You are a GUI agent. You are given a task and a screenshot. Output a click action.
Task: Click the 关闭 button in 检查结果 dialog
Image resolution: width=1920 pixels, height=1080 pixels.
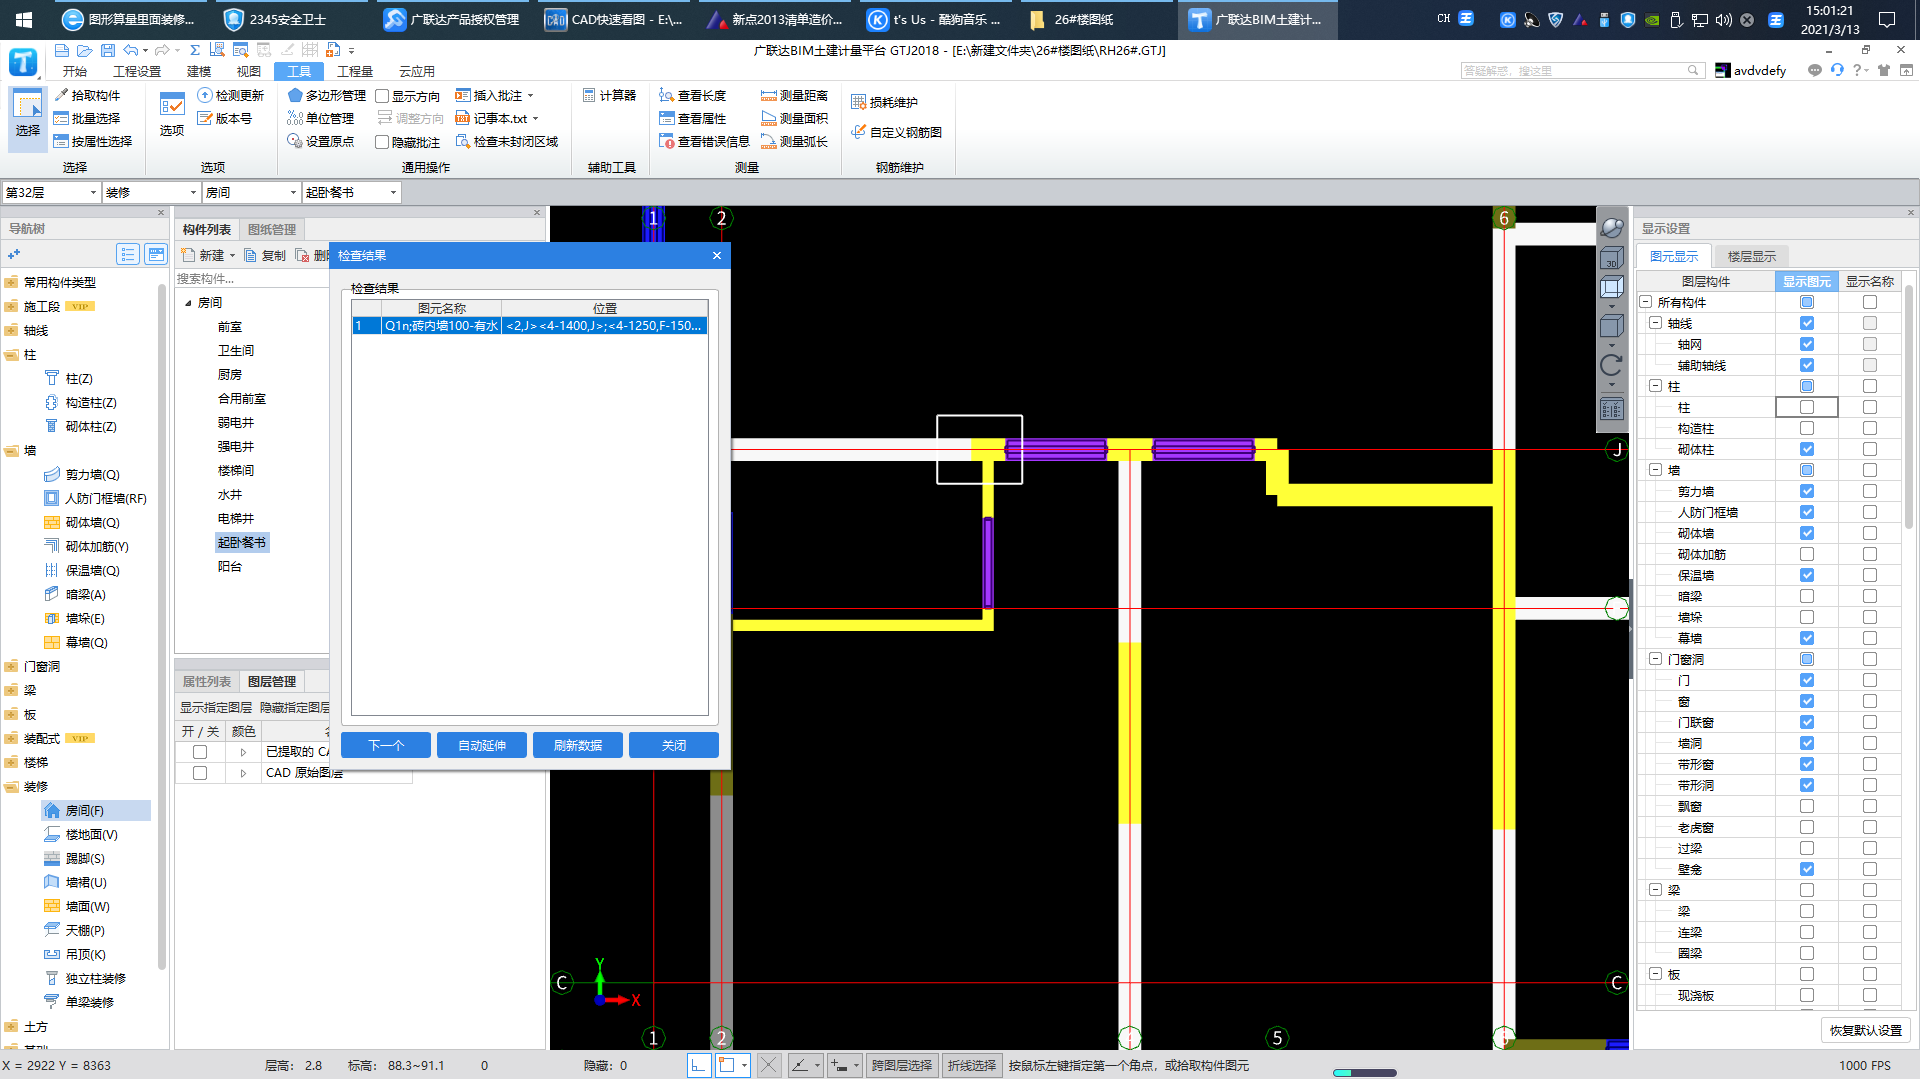[674, 745]
